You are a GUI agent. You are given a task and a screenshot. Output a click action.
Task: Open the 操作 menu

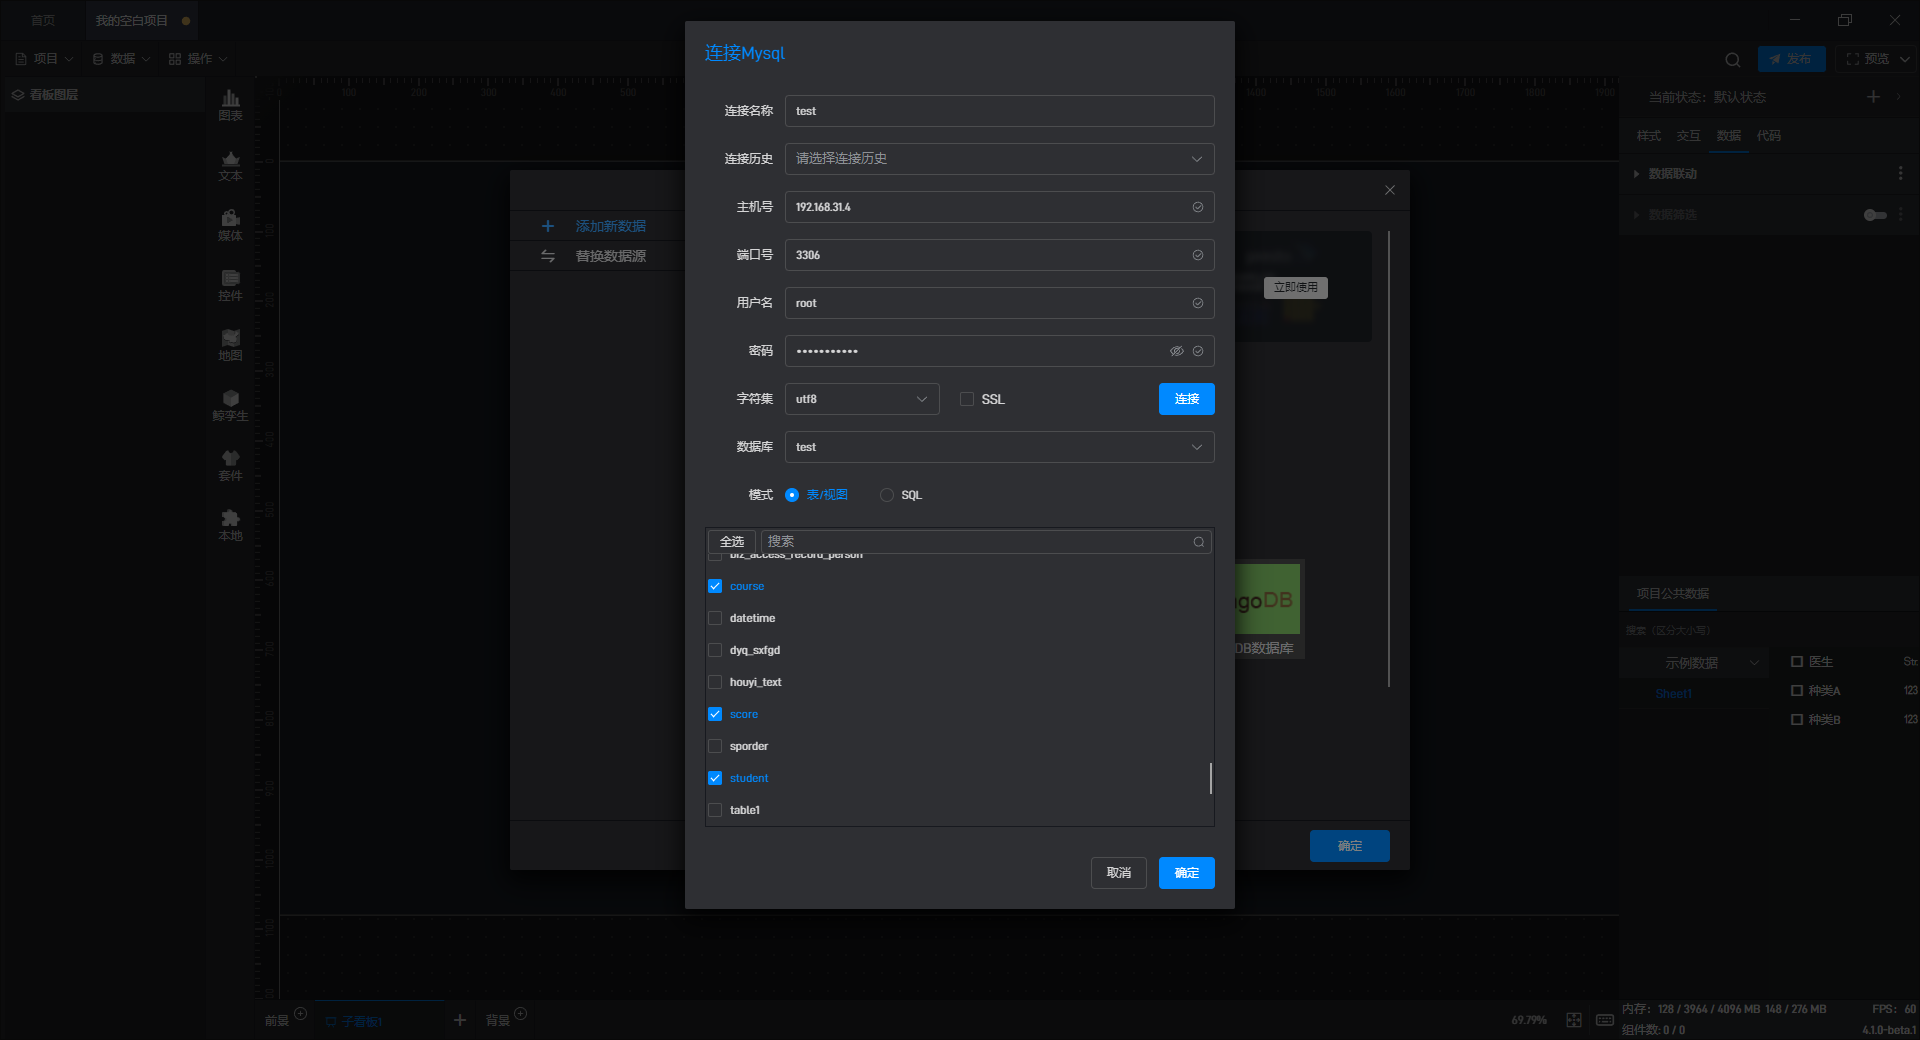[x=199, y=59]
